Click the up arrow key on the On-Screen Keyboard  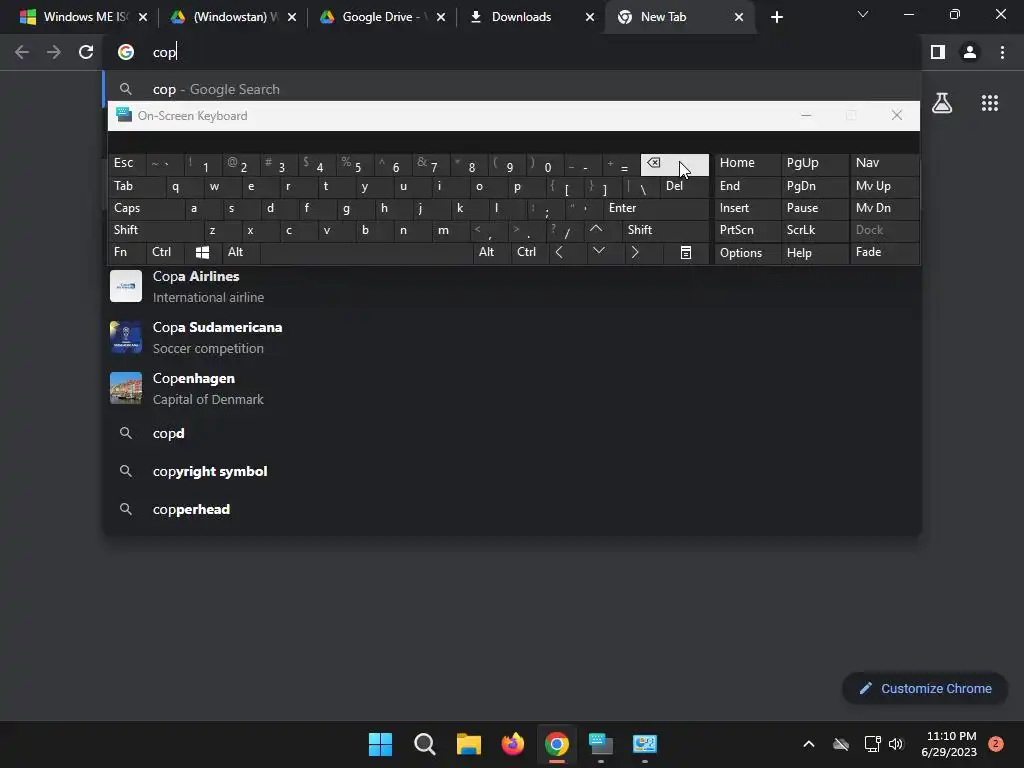click(x=596, y=230)
